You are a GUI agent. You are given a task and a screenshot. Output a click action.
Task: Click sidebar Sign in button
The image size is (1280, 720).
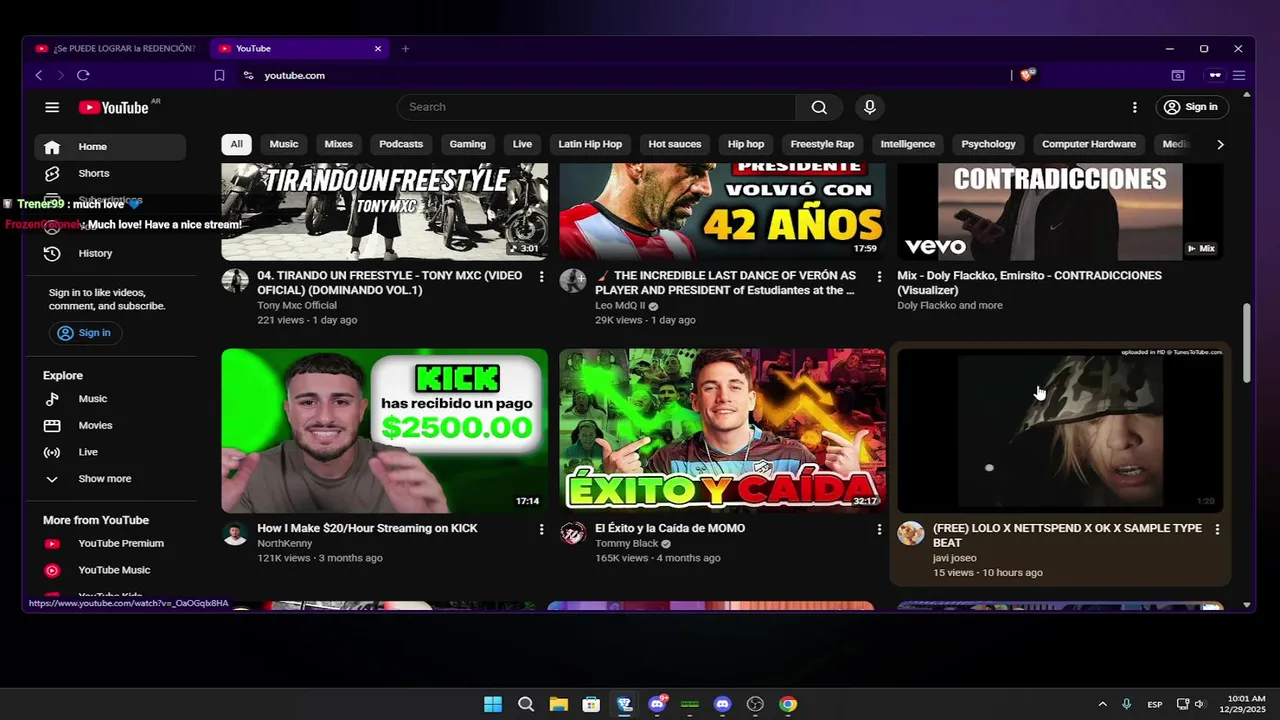click(84, 332)
